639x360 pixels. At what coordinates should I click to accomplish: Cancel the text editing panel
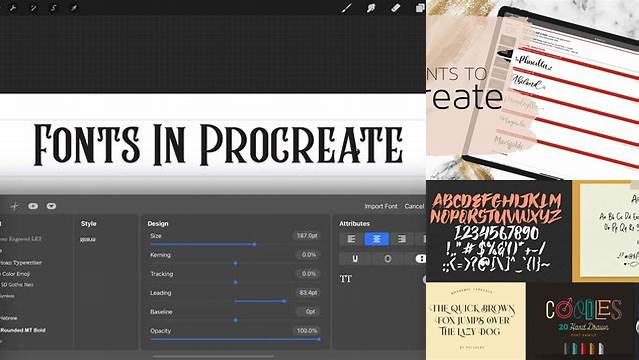pos(414,206)
